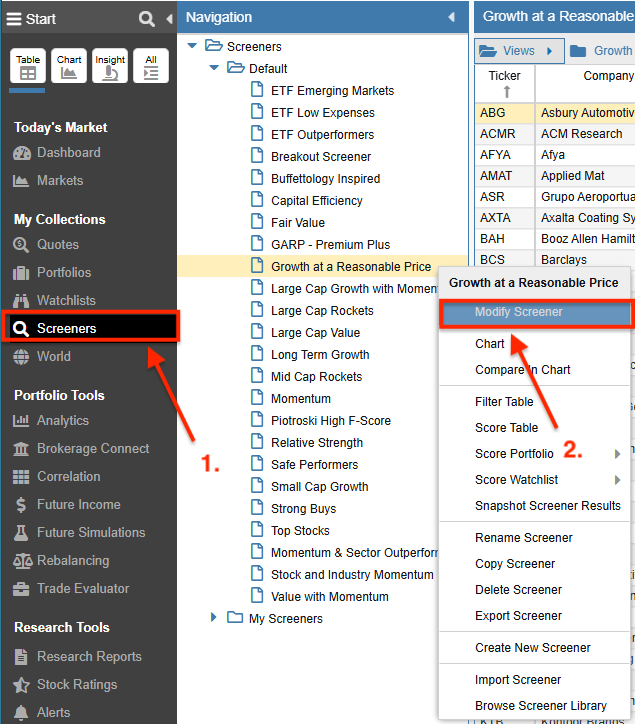635x724 pixels.
Task: Open the Dashboard gauge icon
Action: 21,153
